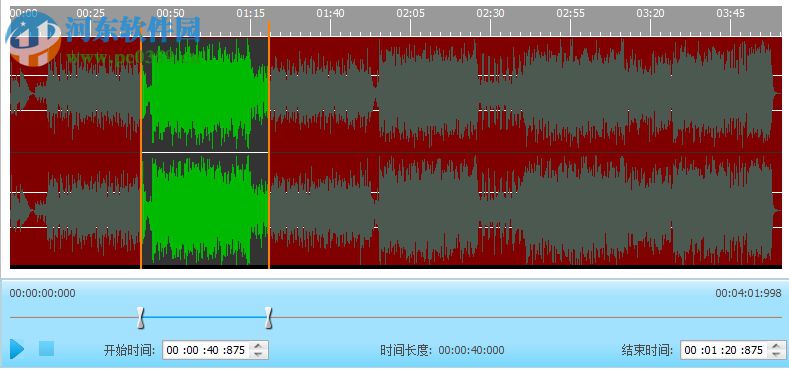Select the right range slider handle
This screenshot has height=376, width=789.
[269, 318]
